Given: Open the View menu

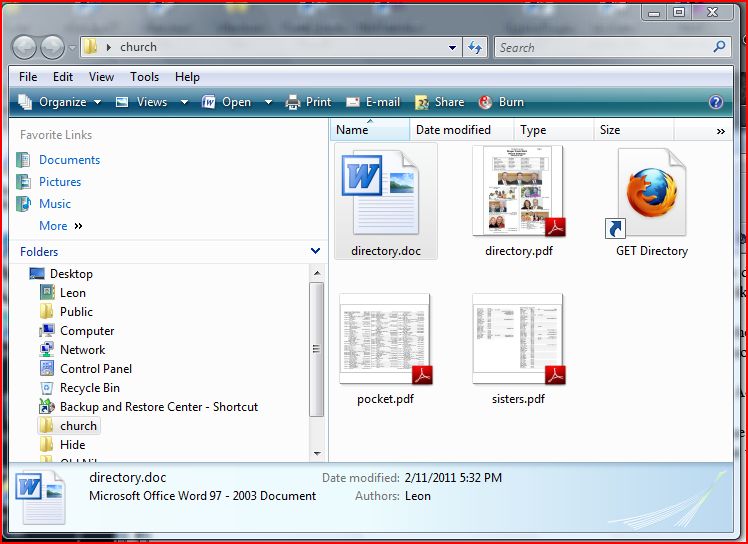Looking at the screenshot, I should coord(101,77).
